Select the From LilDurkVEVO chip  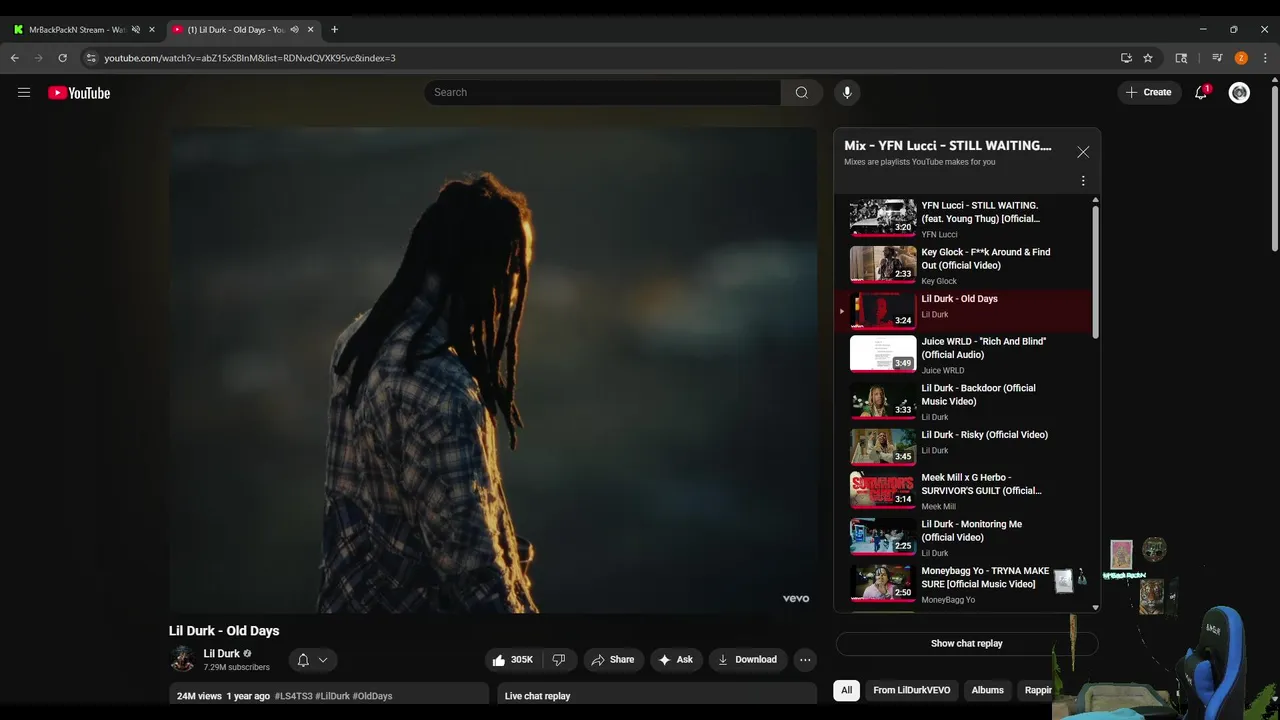pos(912,690)
